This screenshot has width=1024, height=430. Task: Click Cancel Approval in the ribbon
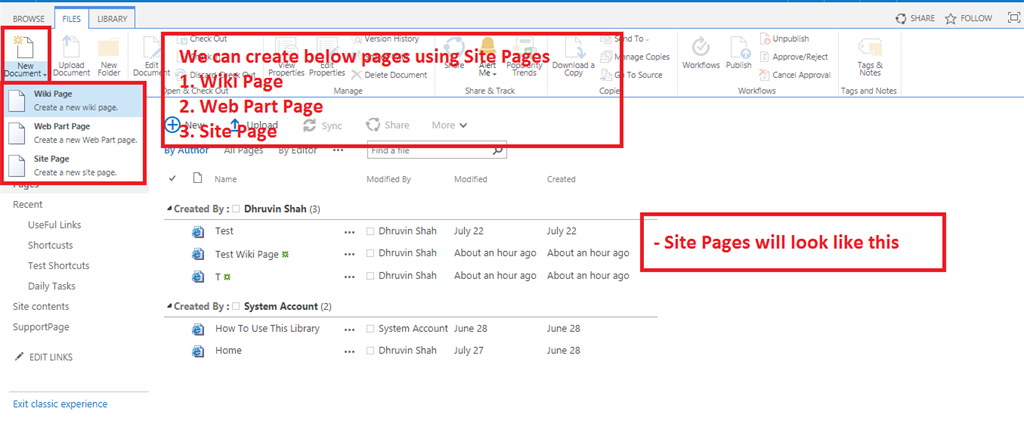pyautogui.click(x=795, y=74)
